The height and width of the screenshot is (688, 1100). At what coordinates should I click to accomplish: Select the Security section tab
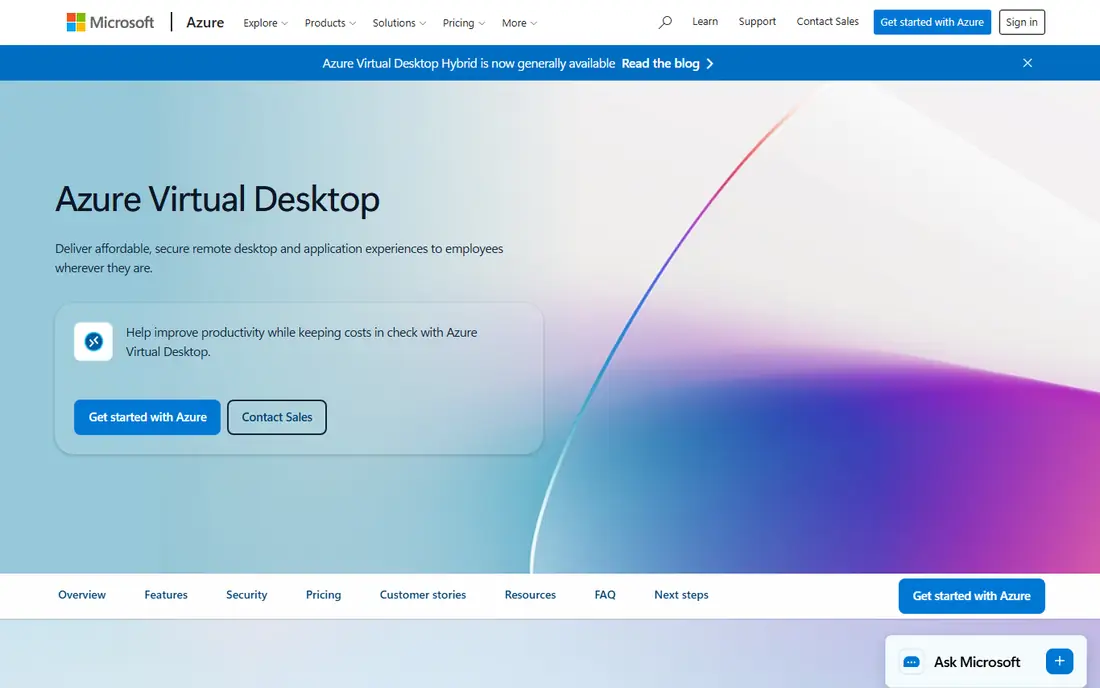pyautogui.click(x=246, y=595)
